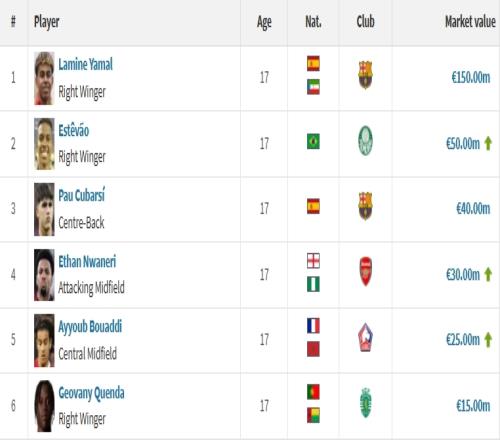Open Geovany Quenda's profile link
This screenshot has width=500, height=440.
91,393
